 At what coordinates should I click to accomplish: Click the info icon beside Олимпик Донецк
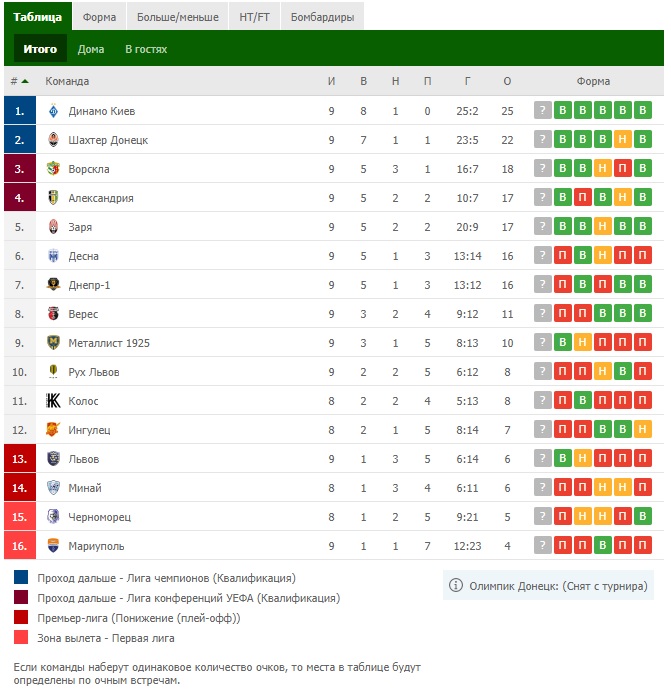click(456, 586)
